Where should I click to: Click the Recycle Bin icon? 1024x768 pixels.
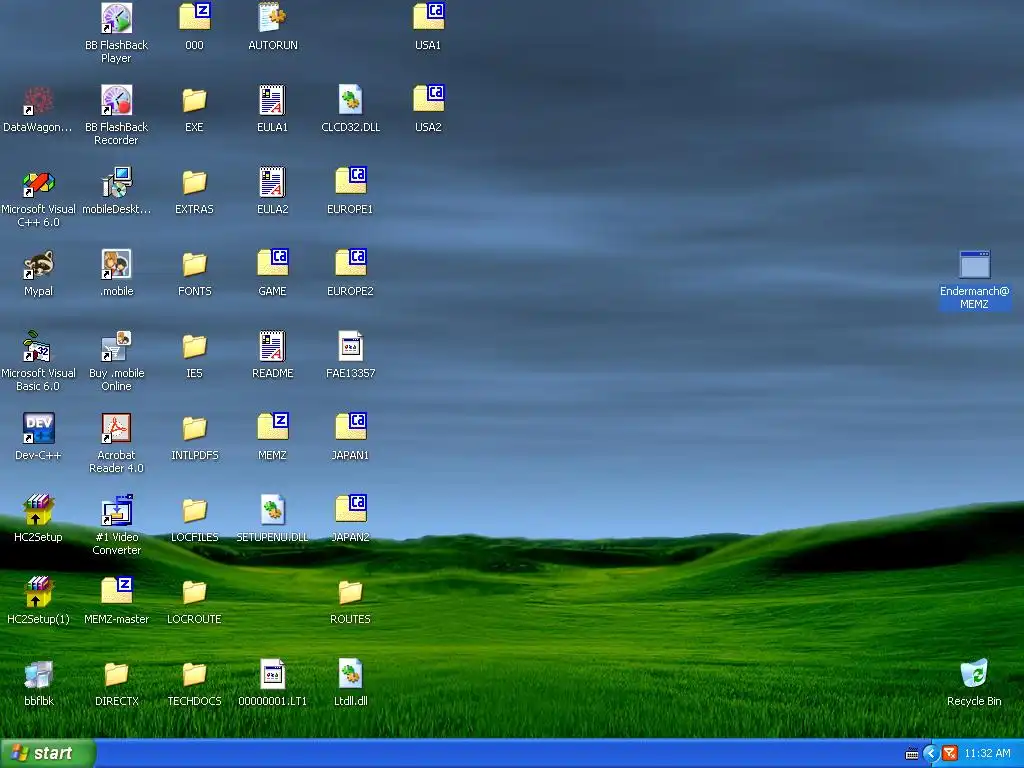pos(974,674)
